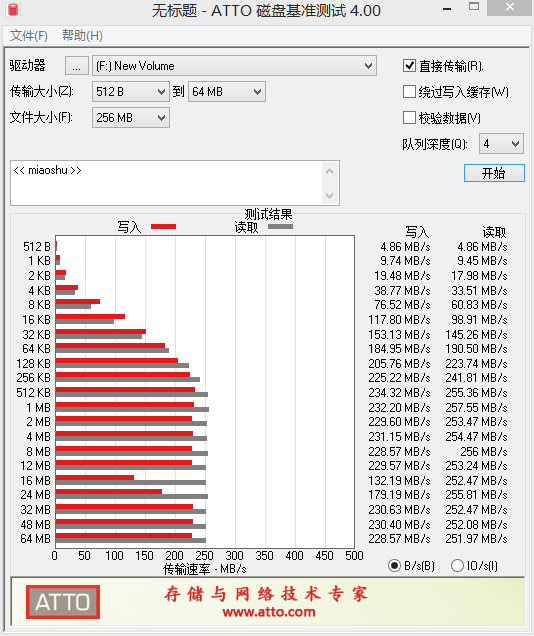Toggle the 直接传输(R) checkbox
Screen dimensions: 534x636
tap(409, 66)
